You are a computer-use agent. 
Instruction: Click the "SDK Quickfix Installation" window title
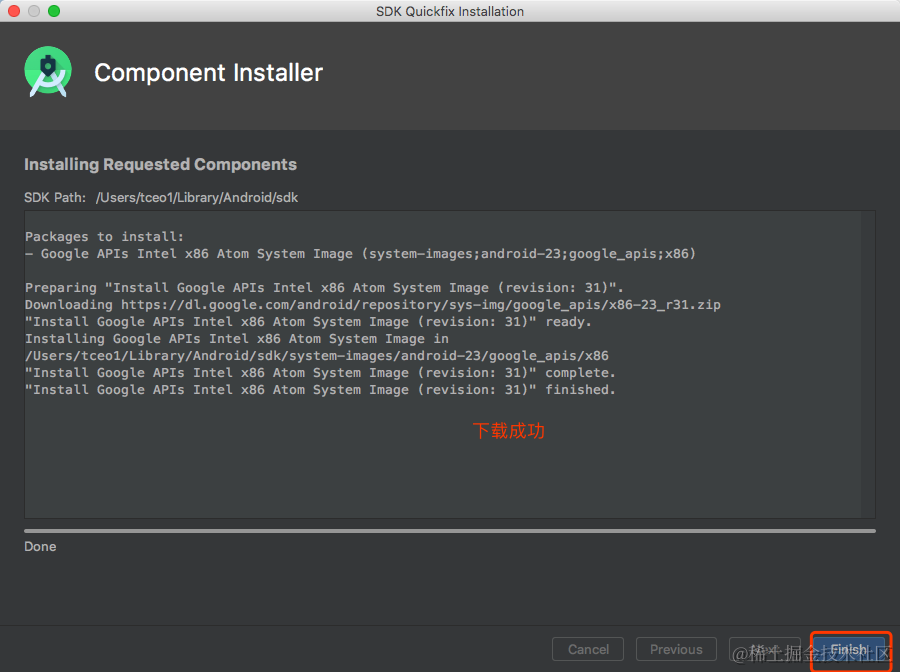click(x=450, y=11)
